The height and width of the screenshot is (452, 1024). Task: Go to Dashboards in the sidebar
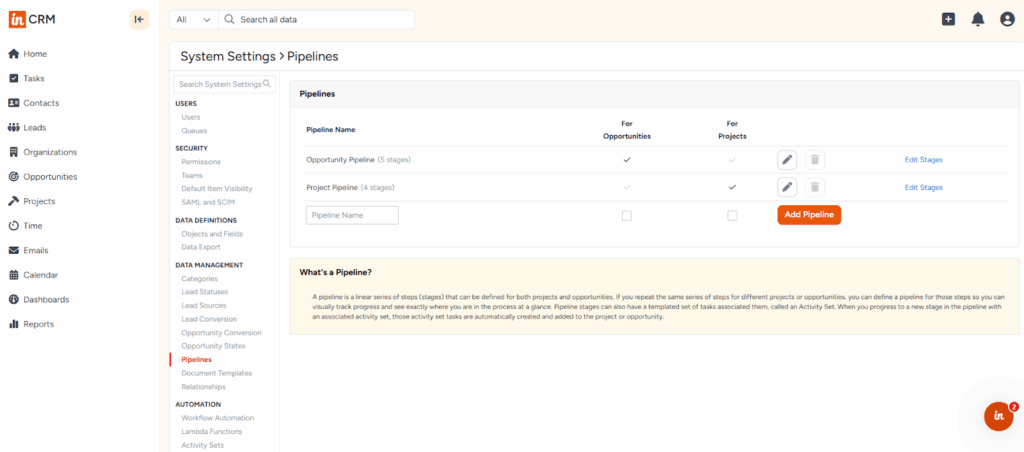click(x=46, y=299)
